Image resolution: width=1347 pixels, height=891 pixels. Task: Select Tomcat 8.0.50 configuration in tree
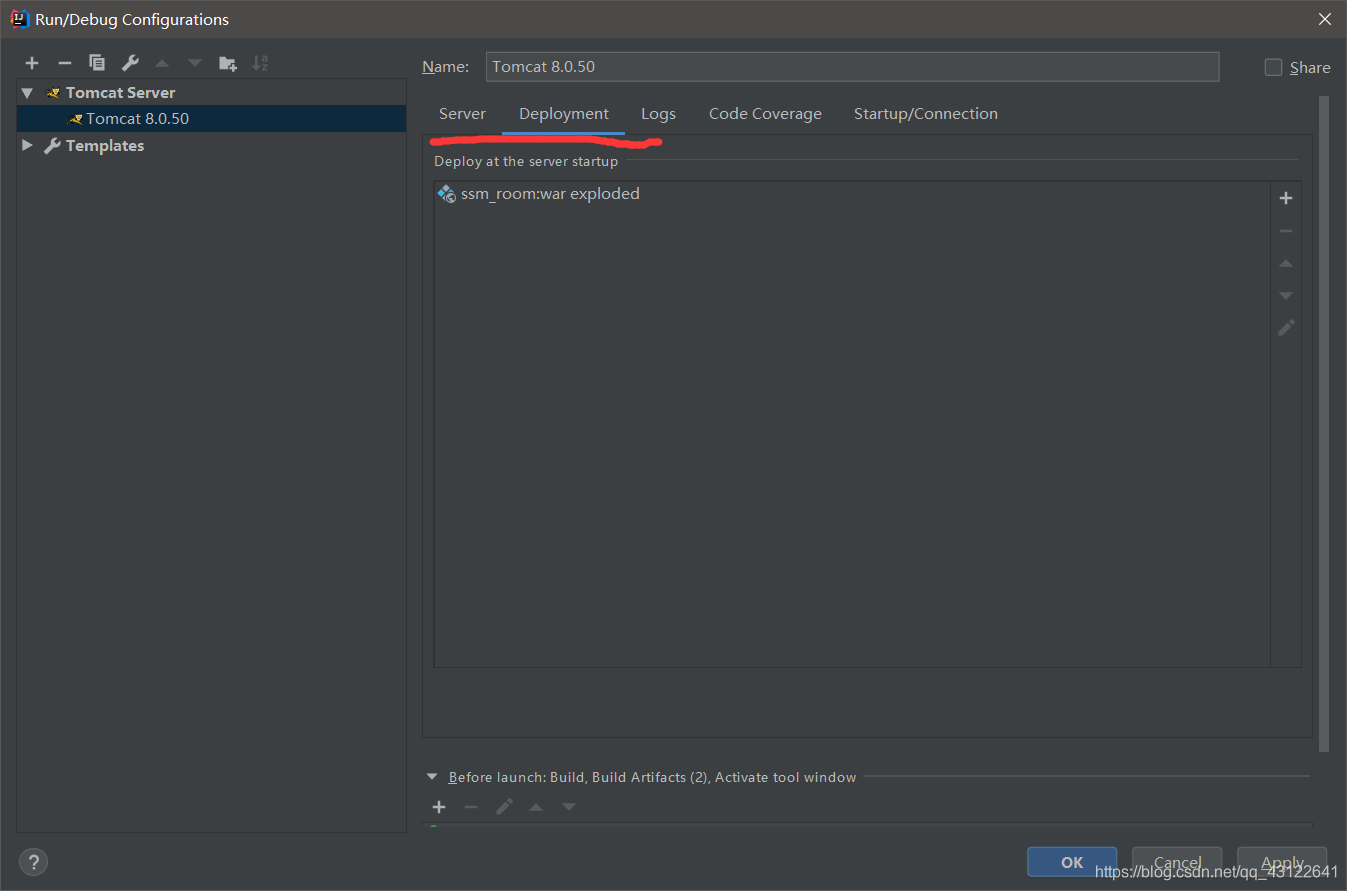(212, 118)
